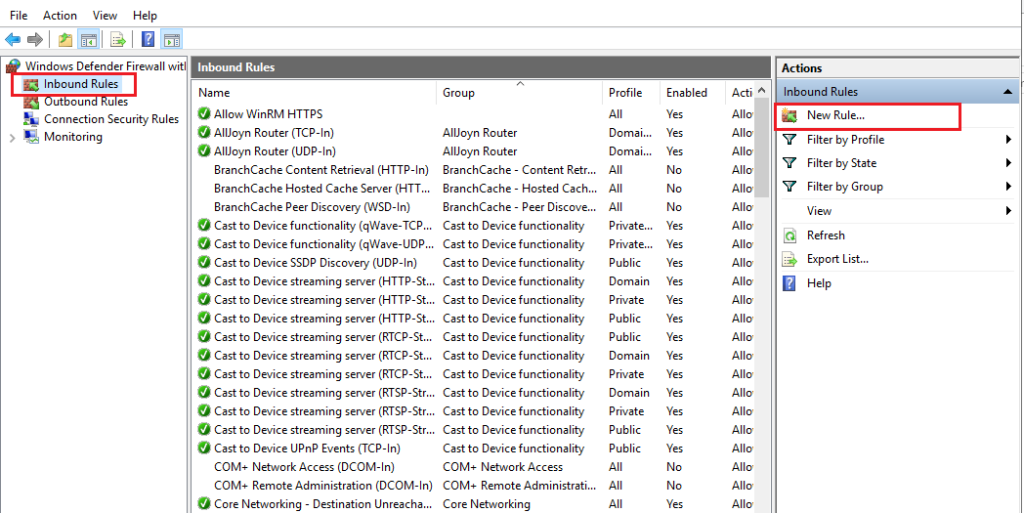
Task: Select the Allow WinRM HTTPS rule
Action: [x=267, y=114]
